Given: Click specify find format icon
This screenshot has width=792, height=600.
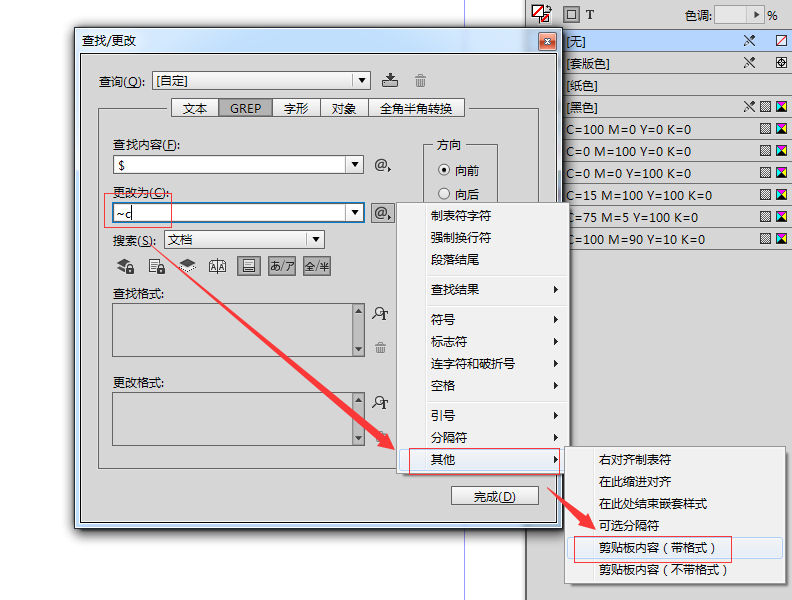Looking at the screenshot, I should (x=380, y=314).
